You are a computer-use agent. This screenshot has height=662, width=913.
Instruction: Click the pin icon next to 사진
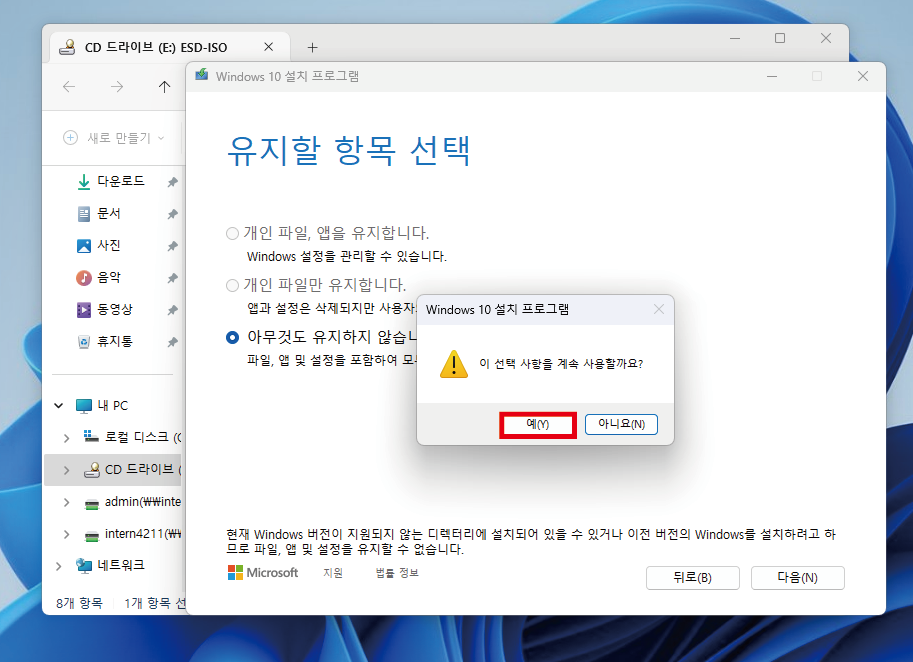click(172, 246)
